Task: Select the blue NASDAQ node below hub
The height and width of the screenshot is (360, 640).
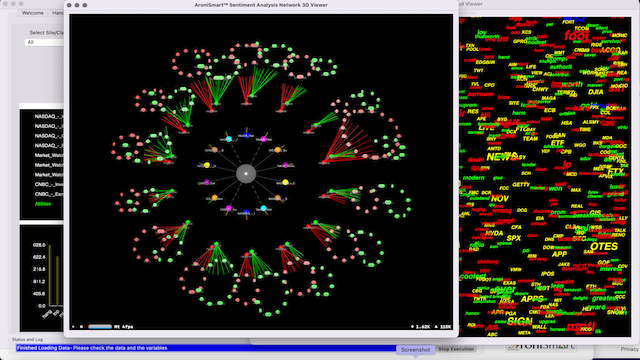Action: pos(246,212)
